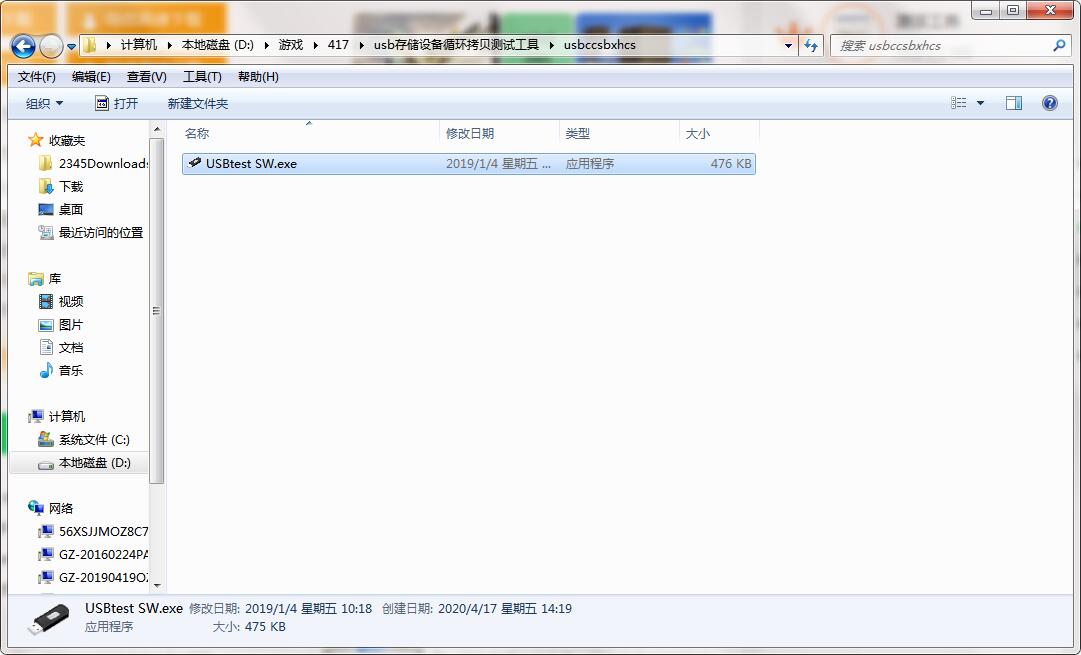Click the 打开 toolbar button
Image resolution: width=1081 pixels, height=655 pixels.
tap(116, 103)
